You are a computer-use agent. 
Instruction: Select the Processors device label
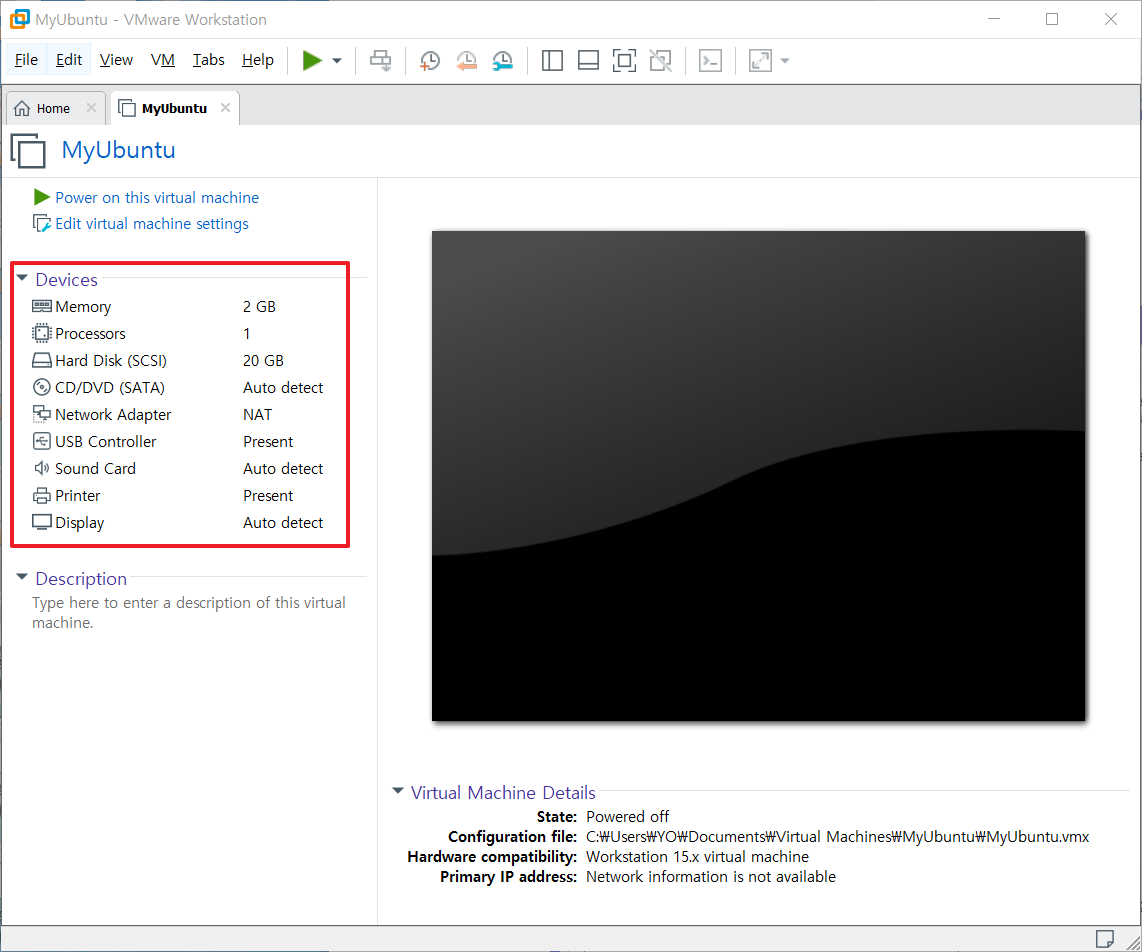[x=90, y=334]
